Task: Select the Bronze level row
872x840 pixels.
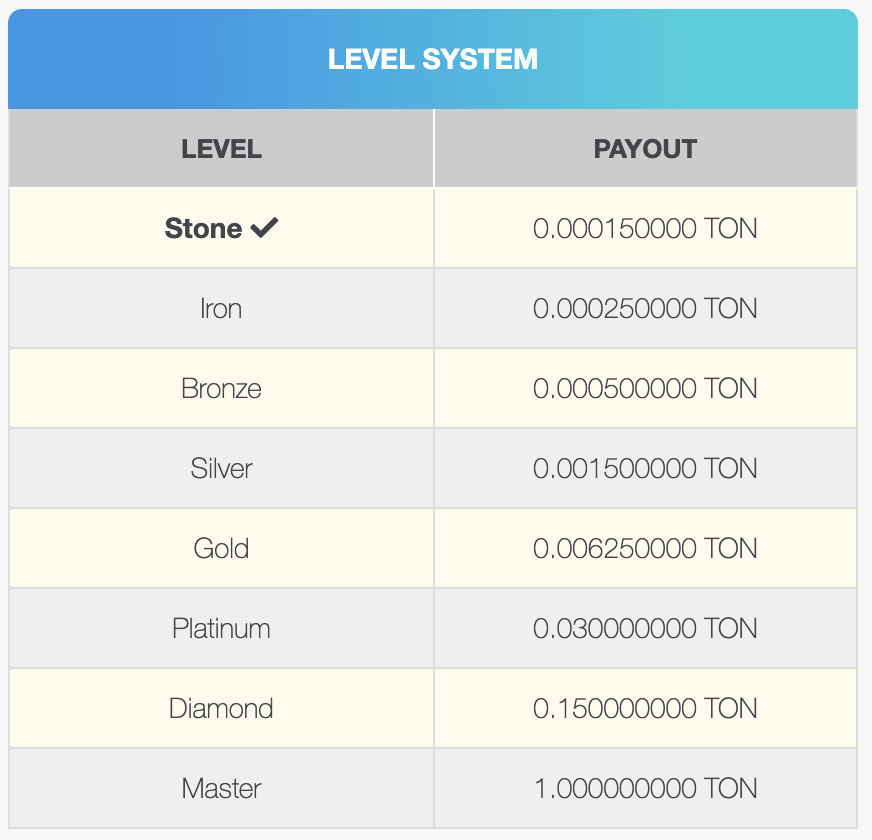Action: point(221,388)
